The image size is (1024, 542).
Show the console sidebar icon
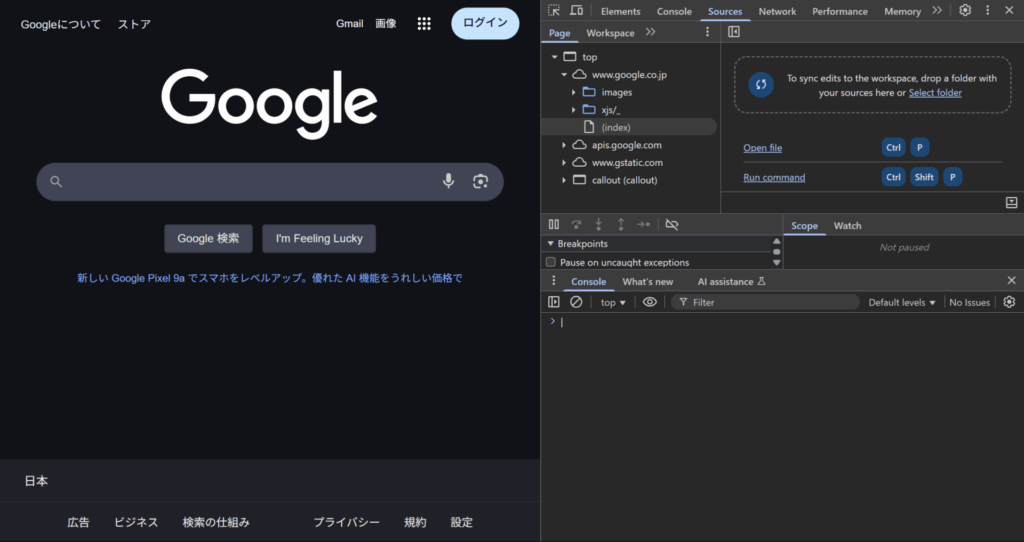click(x=554, y=302)
